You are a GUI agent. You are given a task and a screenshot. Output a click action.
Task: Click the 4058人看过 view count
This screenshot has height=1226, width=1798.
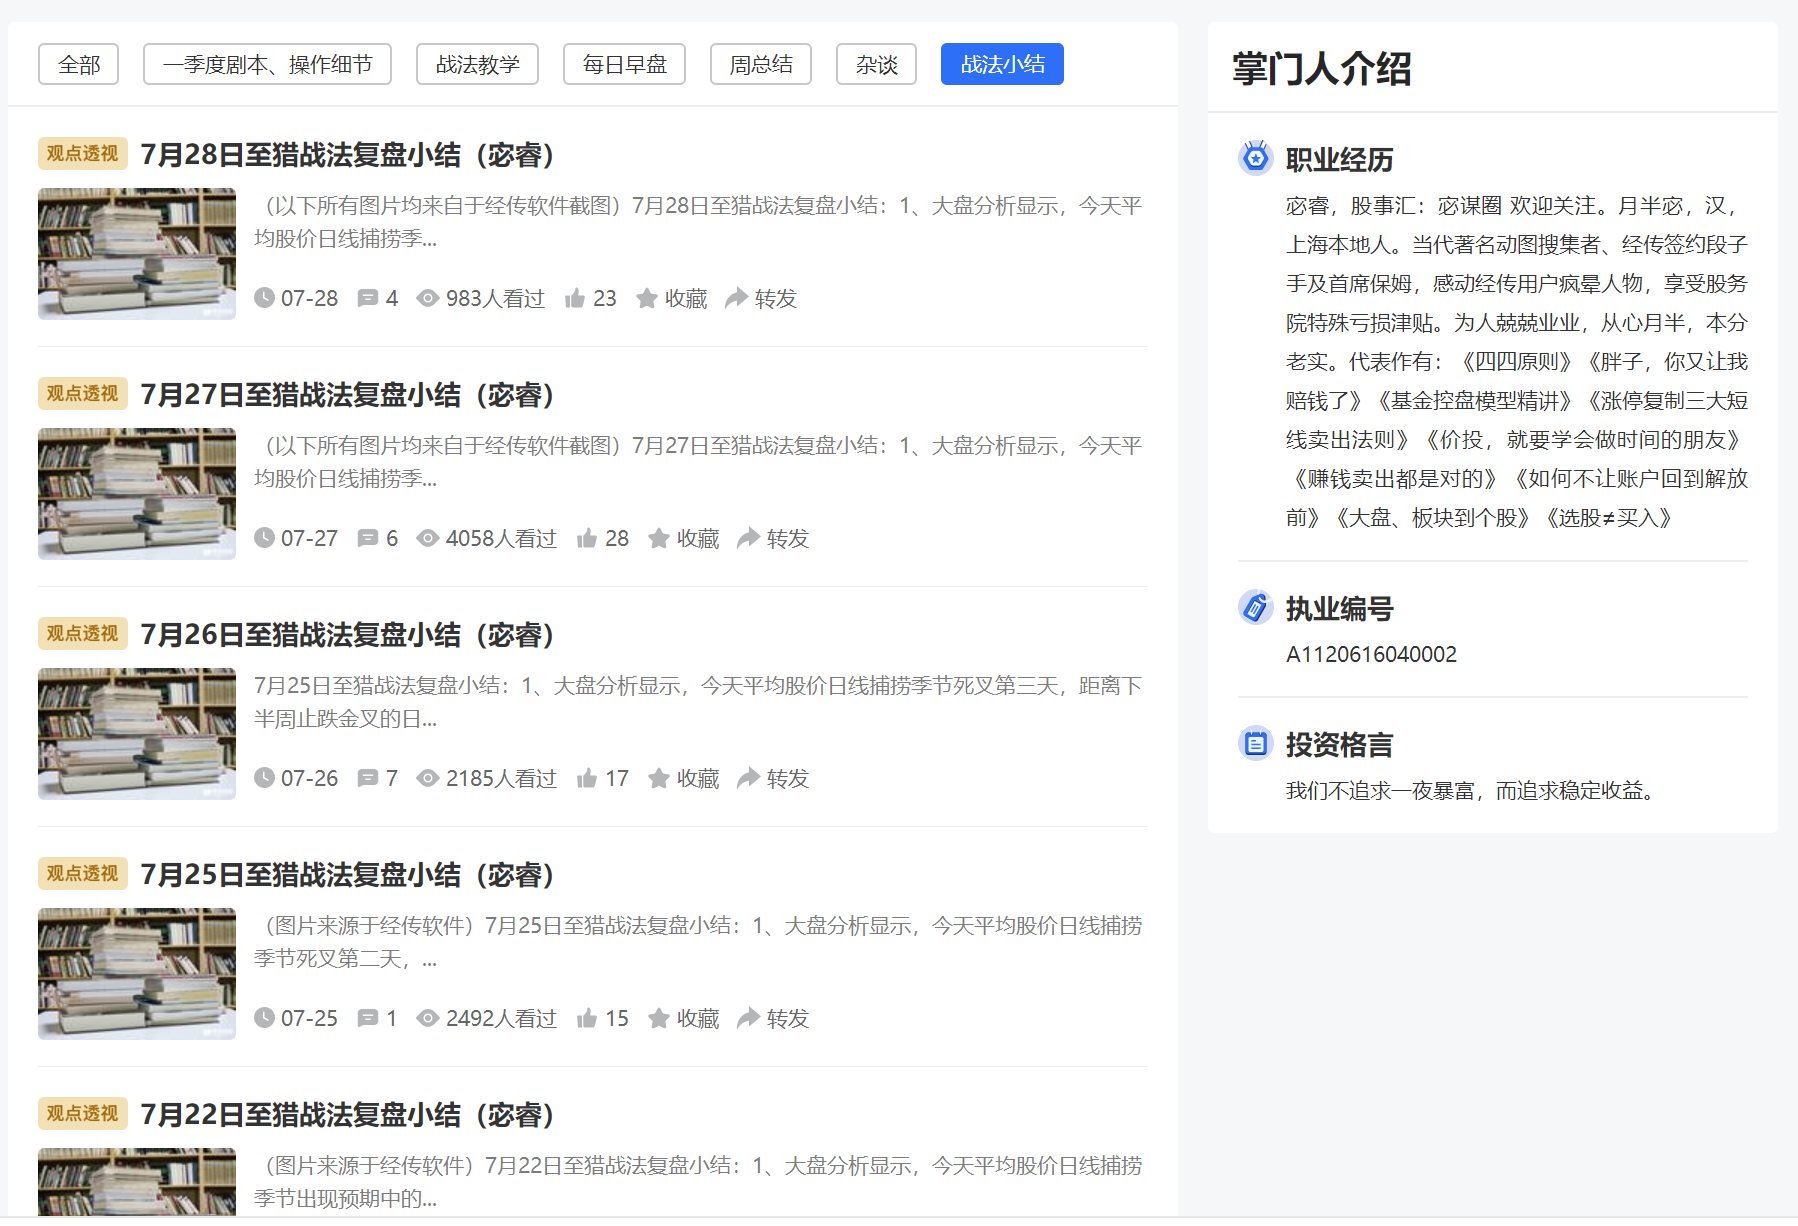(x=501, y=538)
